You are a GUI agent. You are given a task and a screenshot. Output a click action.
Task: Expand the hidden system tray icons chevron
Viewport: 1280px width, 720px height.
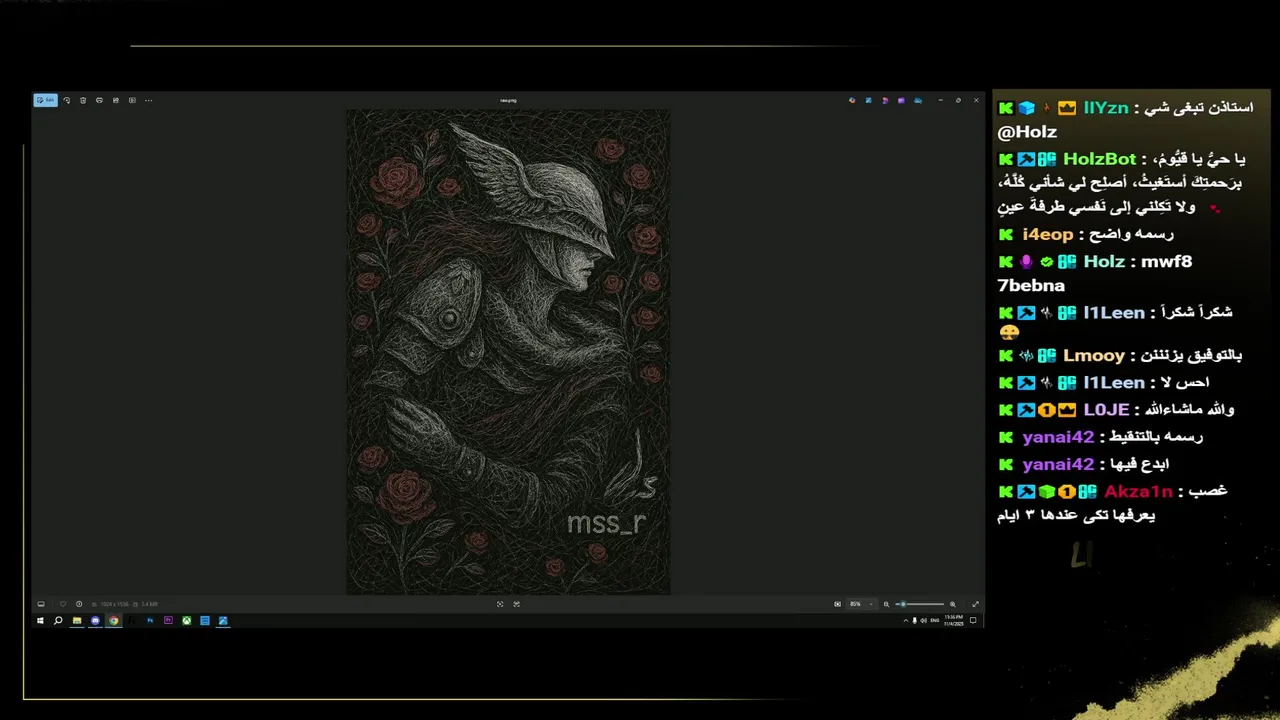906,621
